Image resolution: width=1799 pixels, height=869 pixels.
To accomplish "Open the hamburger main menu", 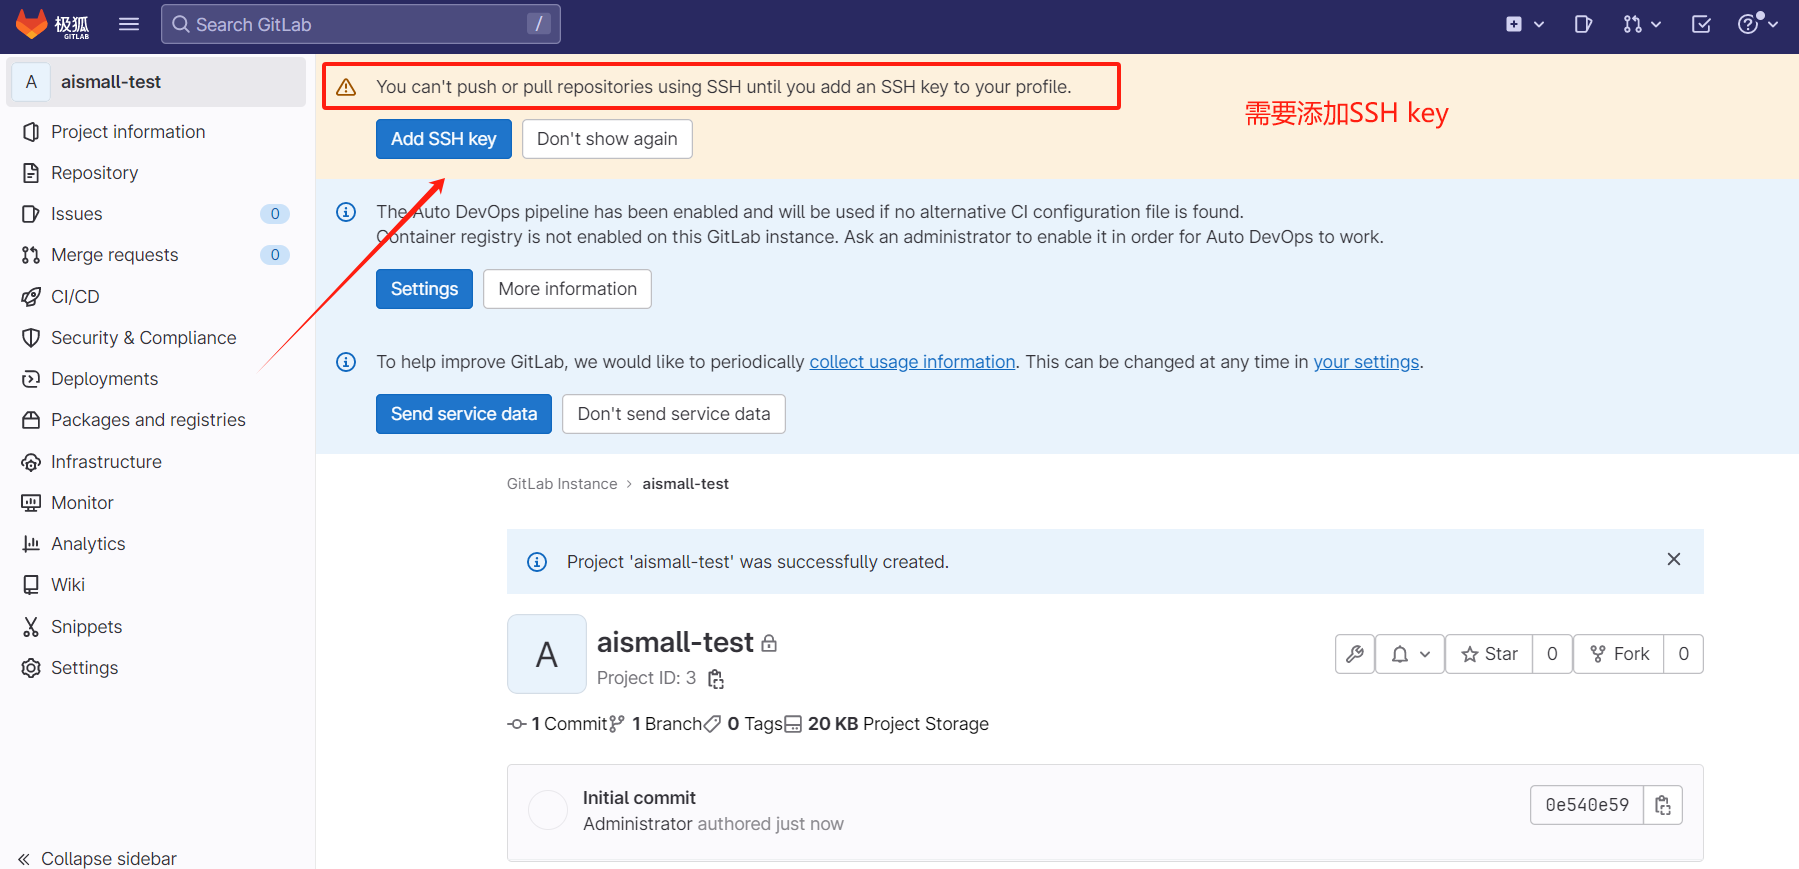I will [x=129, y=24].
